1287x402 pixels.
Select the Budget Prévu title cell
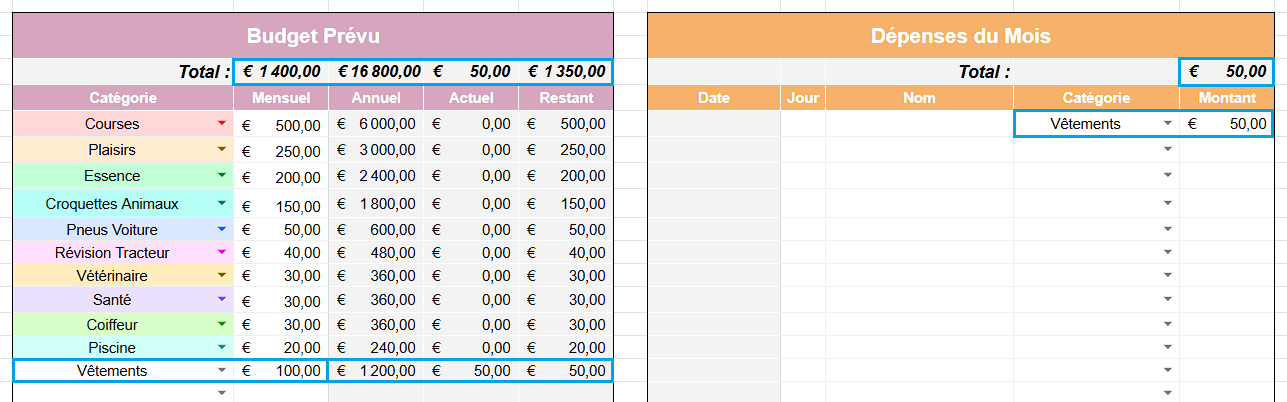click(x=312, y=37)
